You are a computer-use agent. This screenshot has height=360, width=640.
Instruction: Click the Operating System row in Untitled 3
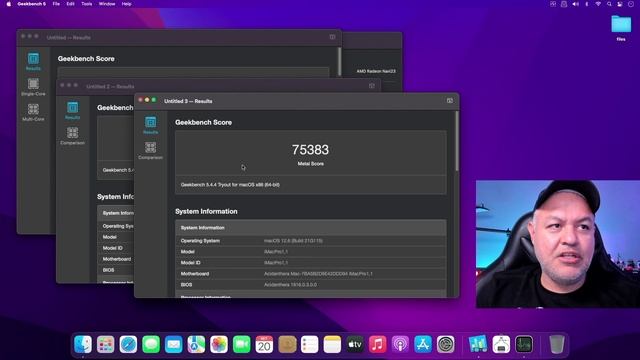tap(311, 241)
